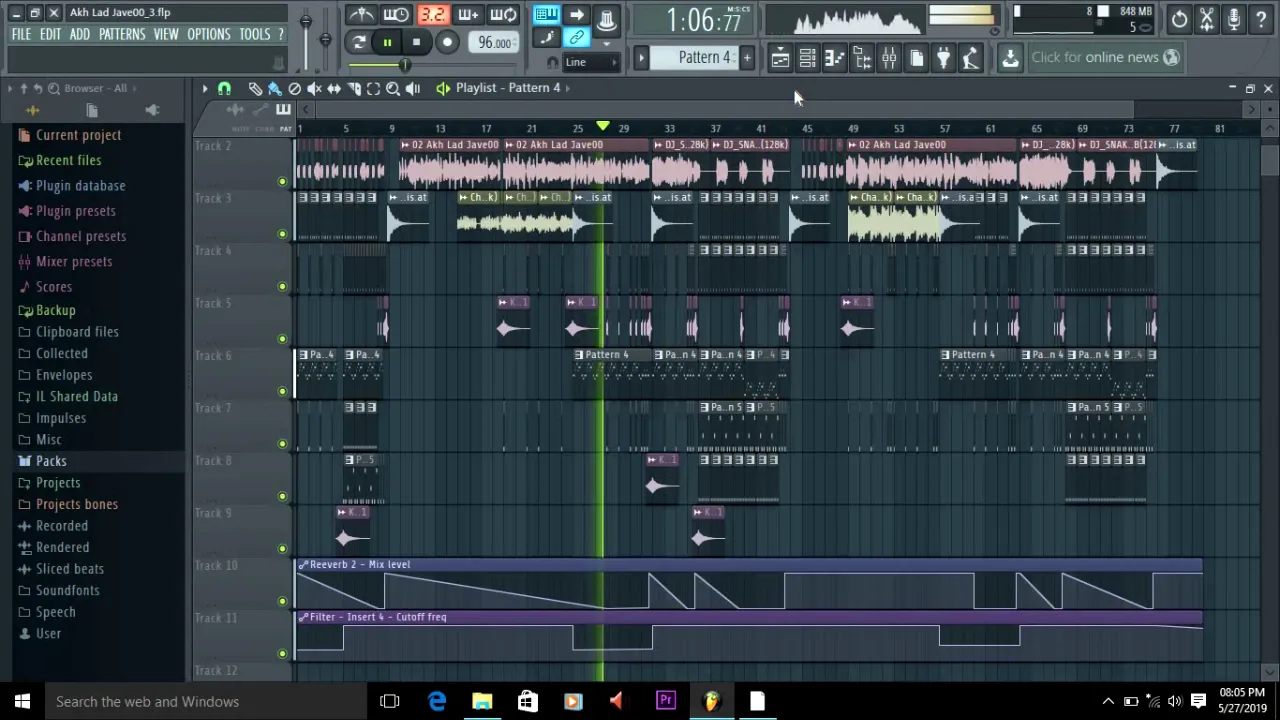Stop playback with the stop button
This screenshot has width=1280, height=720.
coord(416,42)
